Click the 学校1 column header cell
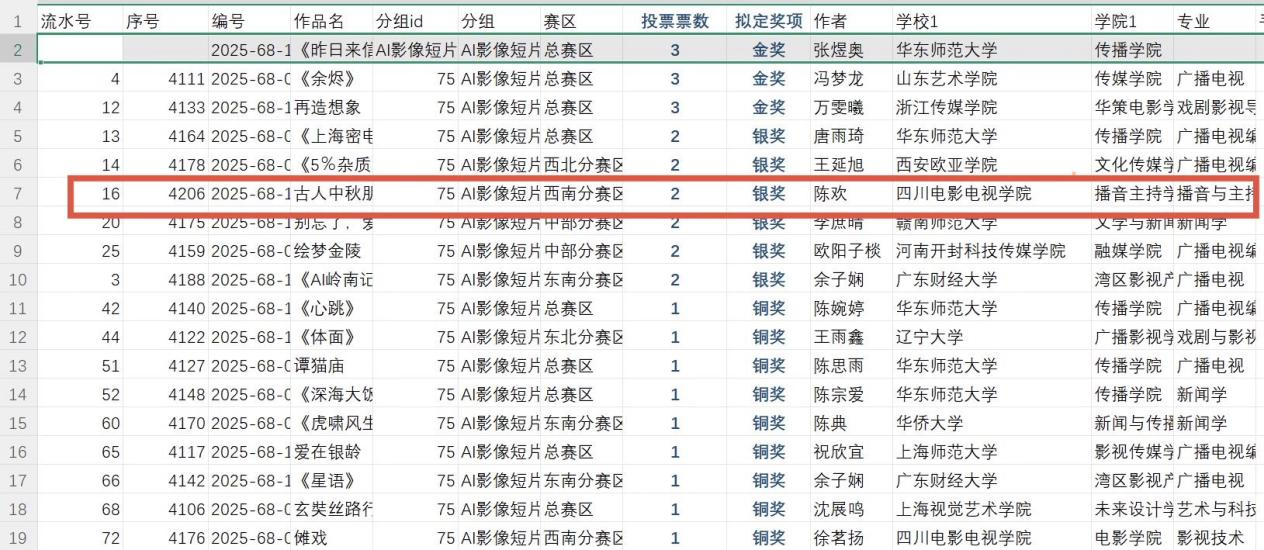The height and width of the screenshot is (550, 1264). tap(990, 21)
